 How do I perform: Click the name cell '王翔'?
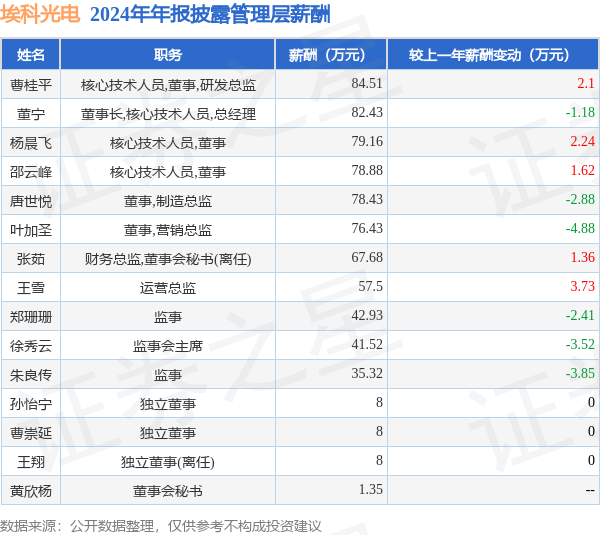pos(31,462)
